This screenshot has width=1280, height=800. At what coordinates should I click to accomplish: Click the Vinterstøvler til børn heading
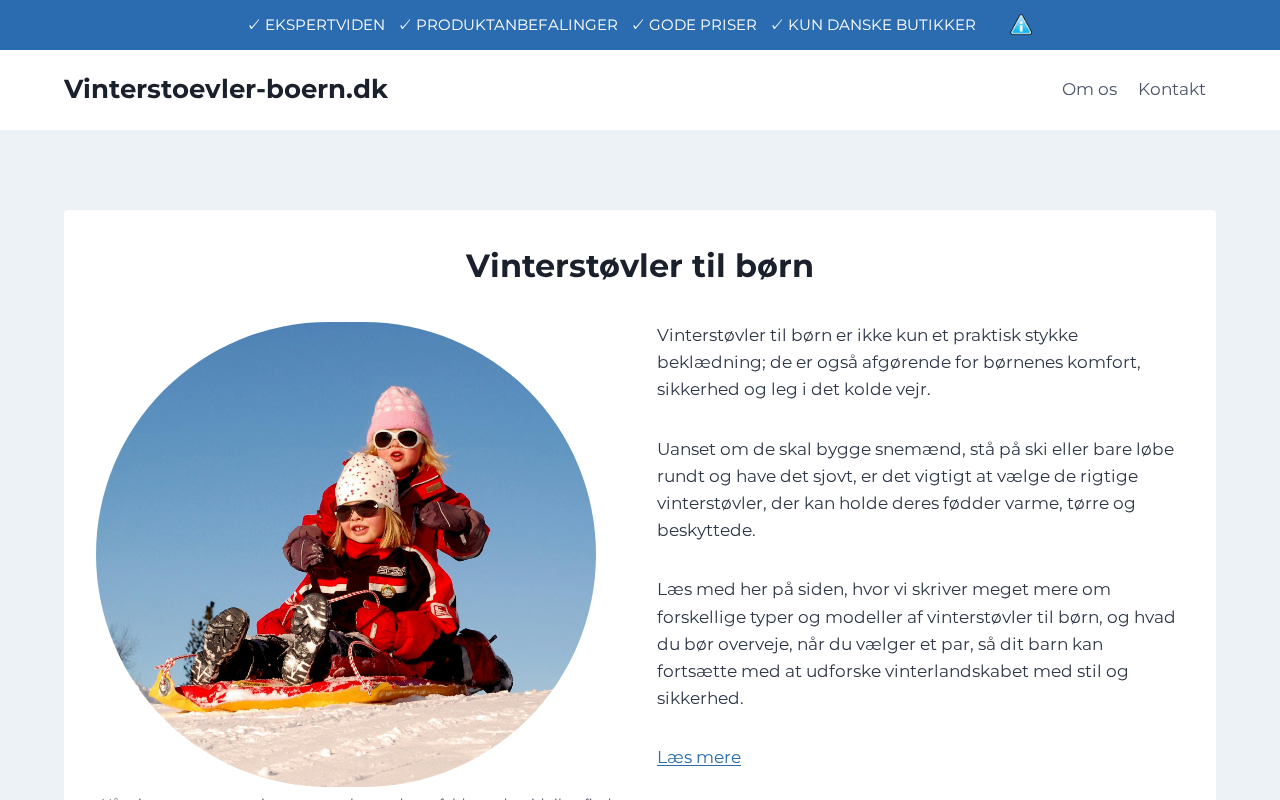[640, 266]
